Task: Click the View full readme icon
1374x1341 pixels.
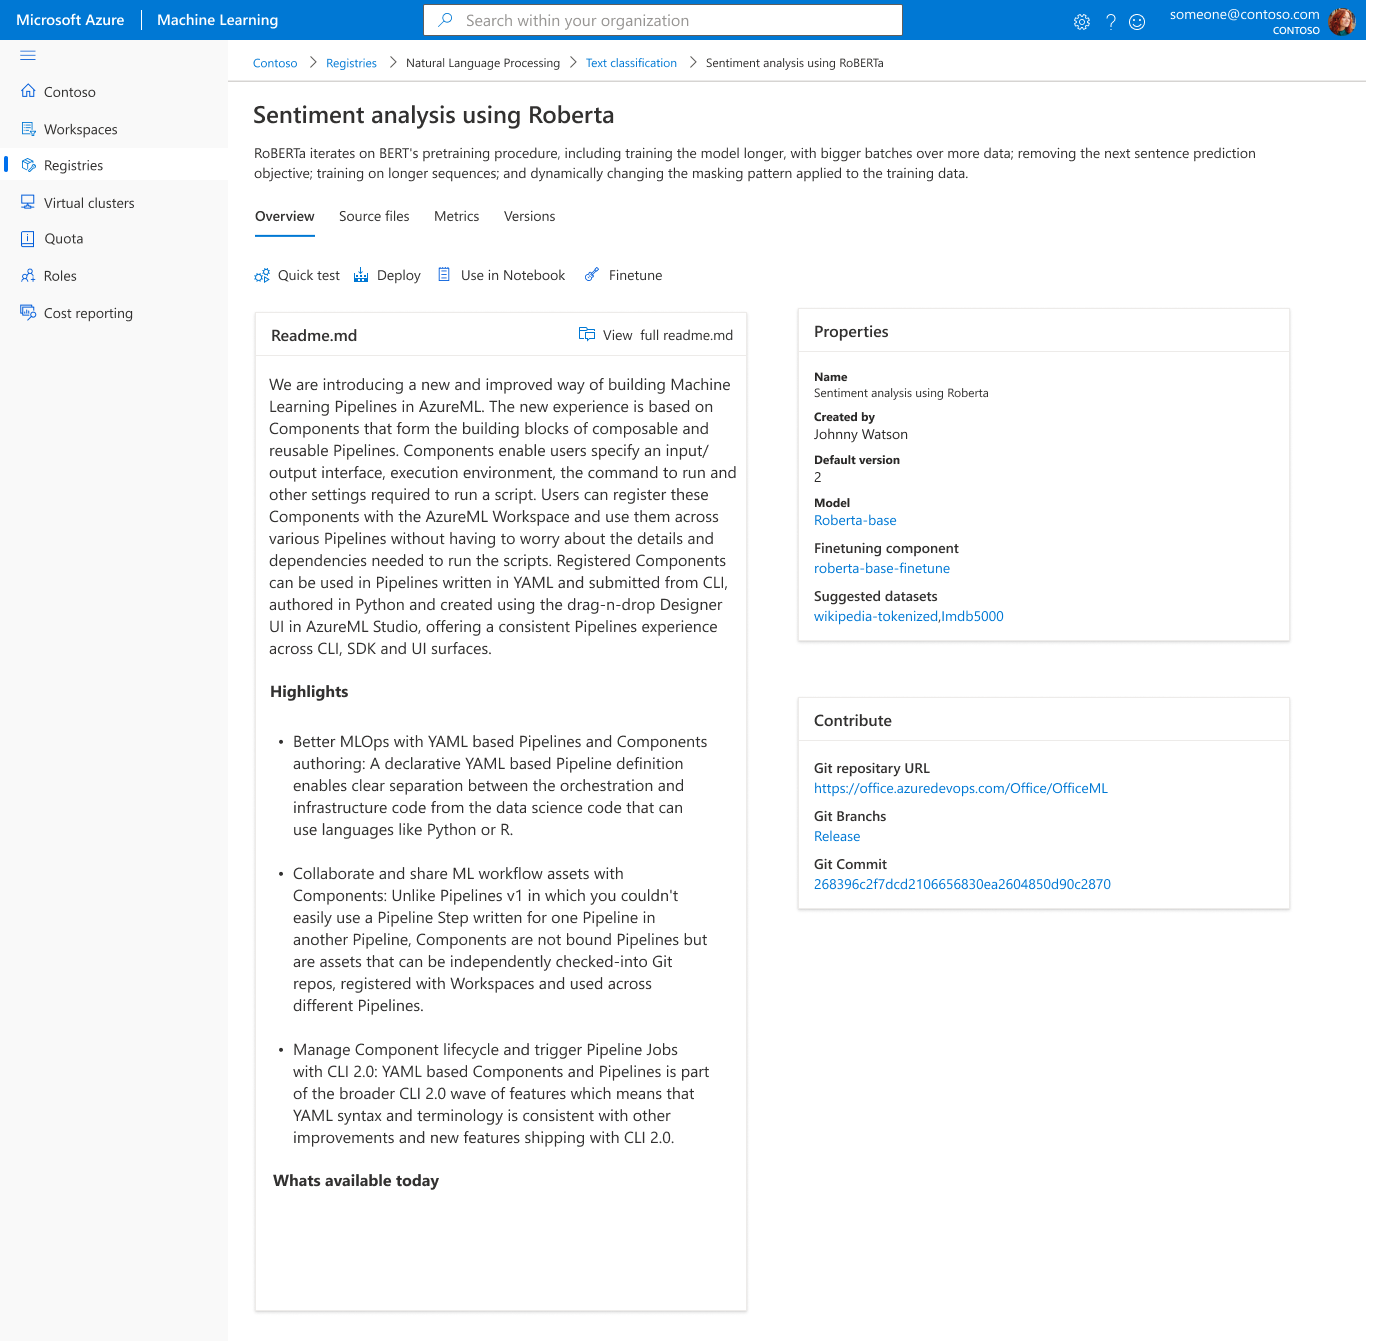Action: [x=587, y=334]
